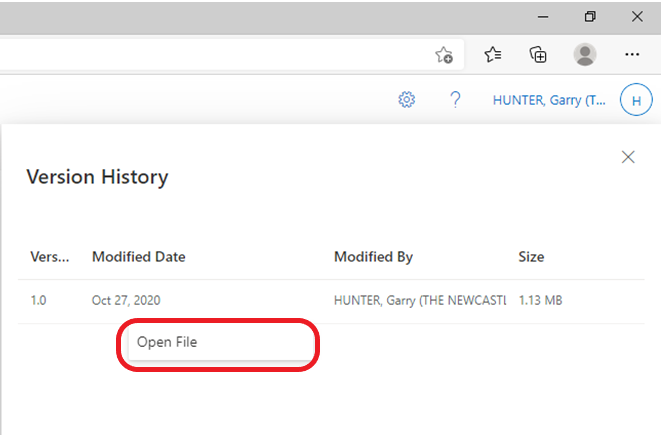Open the settings gear
Image resolution: width=667 pixels, height=435 pixels.
407,100
